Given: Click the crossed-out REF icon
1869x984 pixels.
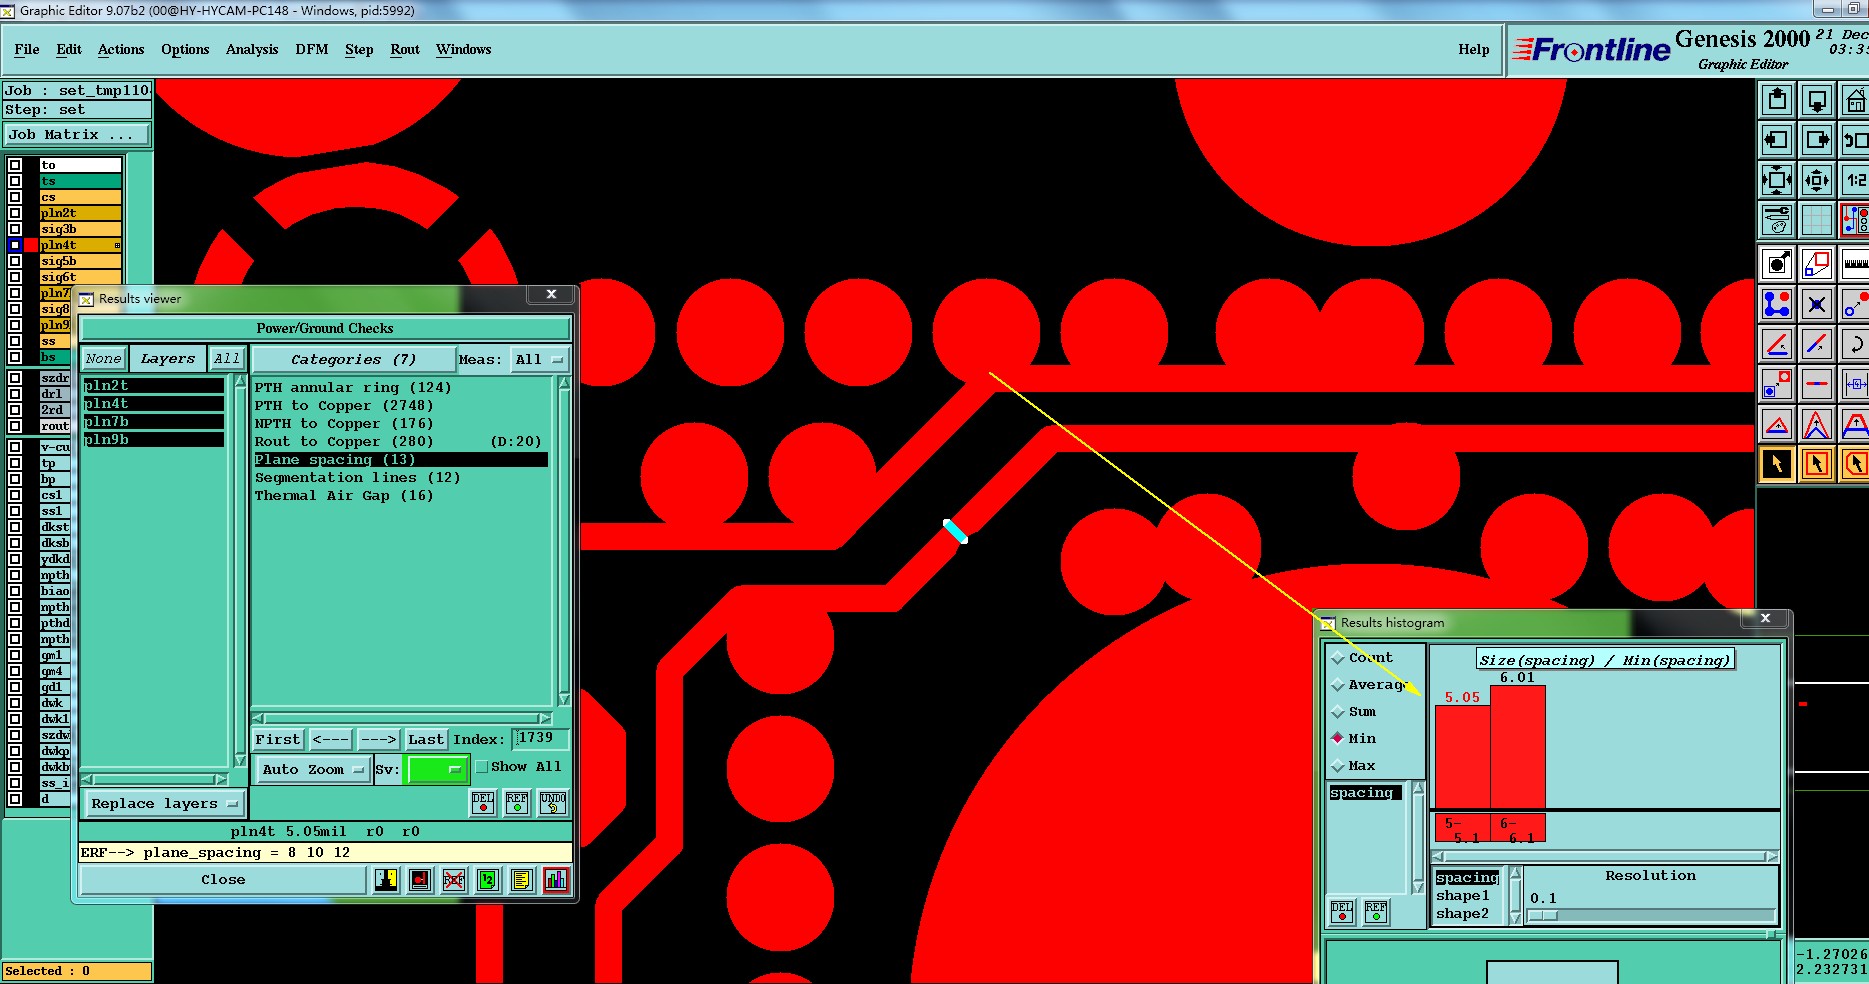Looking at the screenshot, I should (454, 880).
